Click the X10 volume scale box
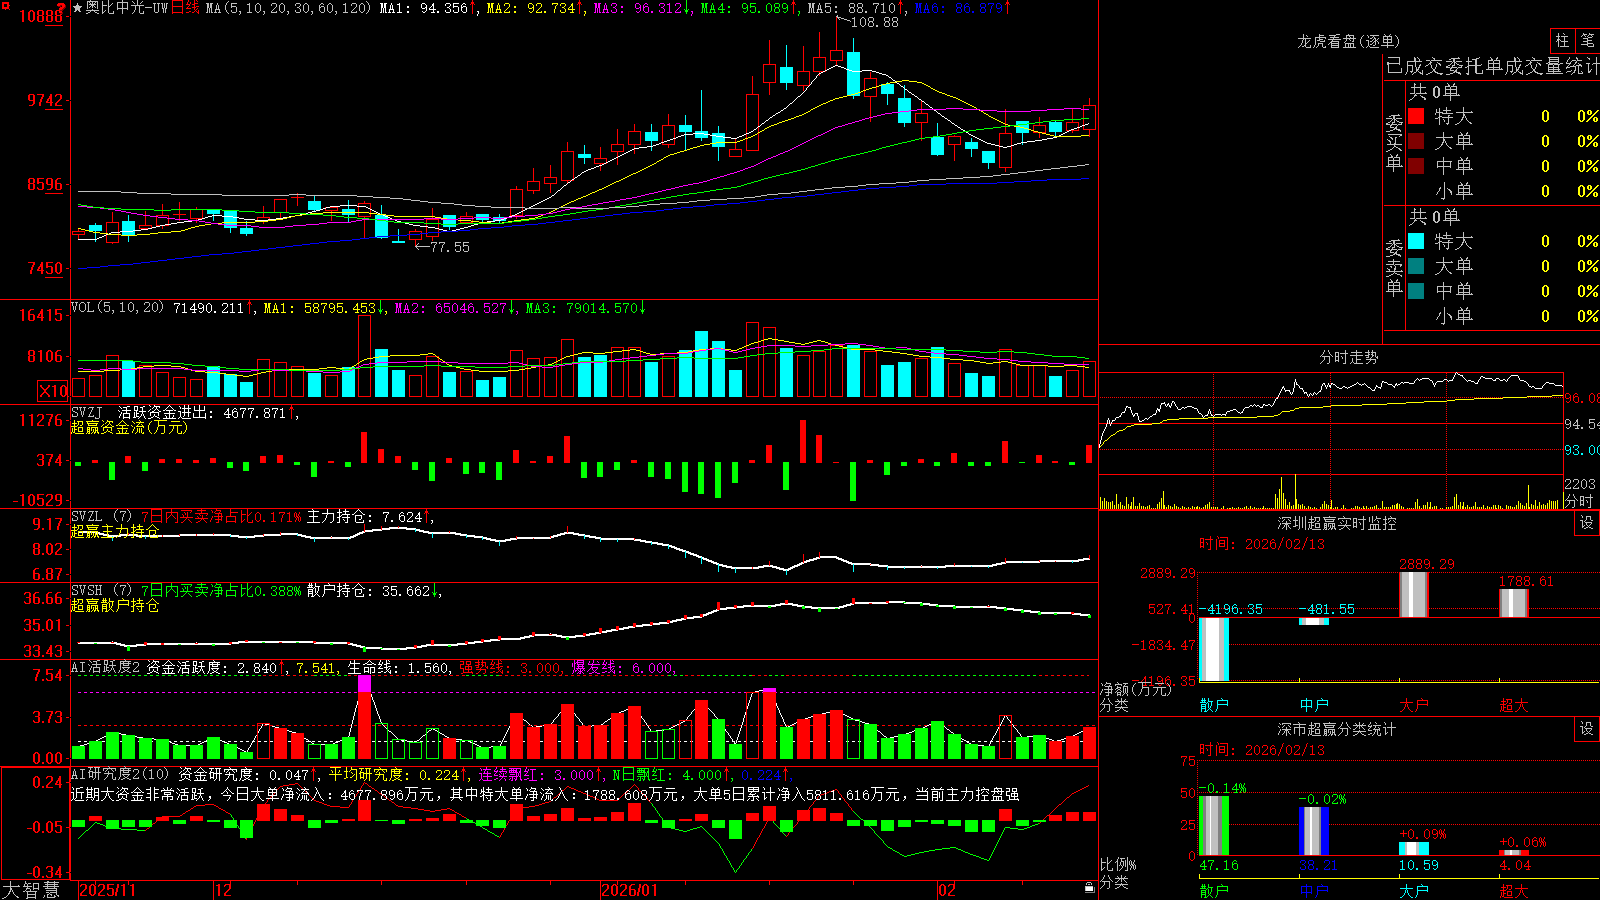The image size is (1600, 900). click(53, 391)
